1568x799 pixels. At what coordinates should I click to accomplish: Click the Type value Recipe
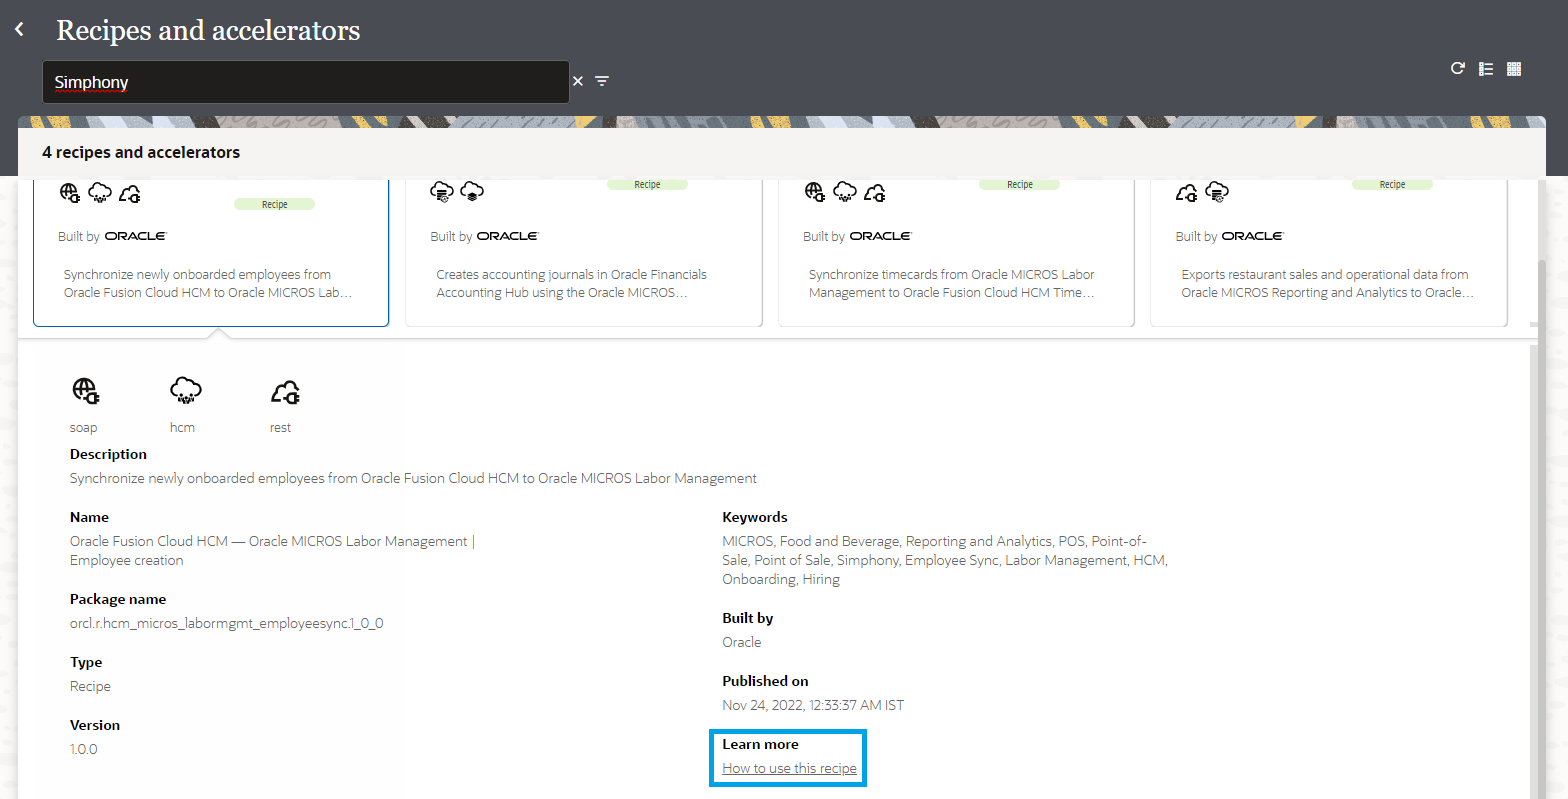pos(90,686)
